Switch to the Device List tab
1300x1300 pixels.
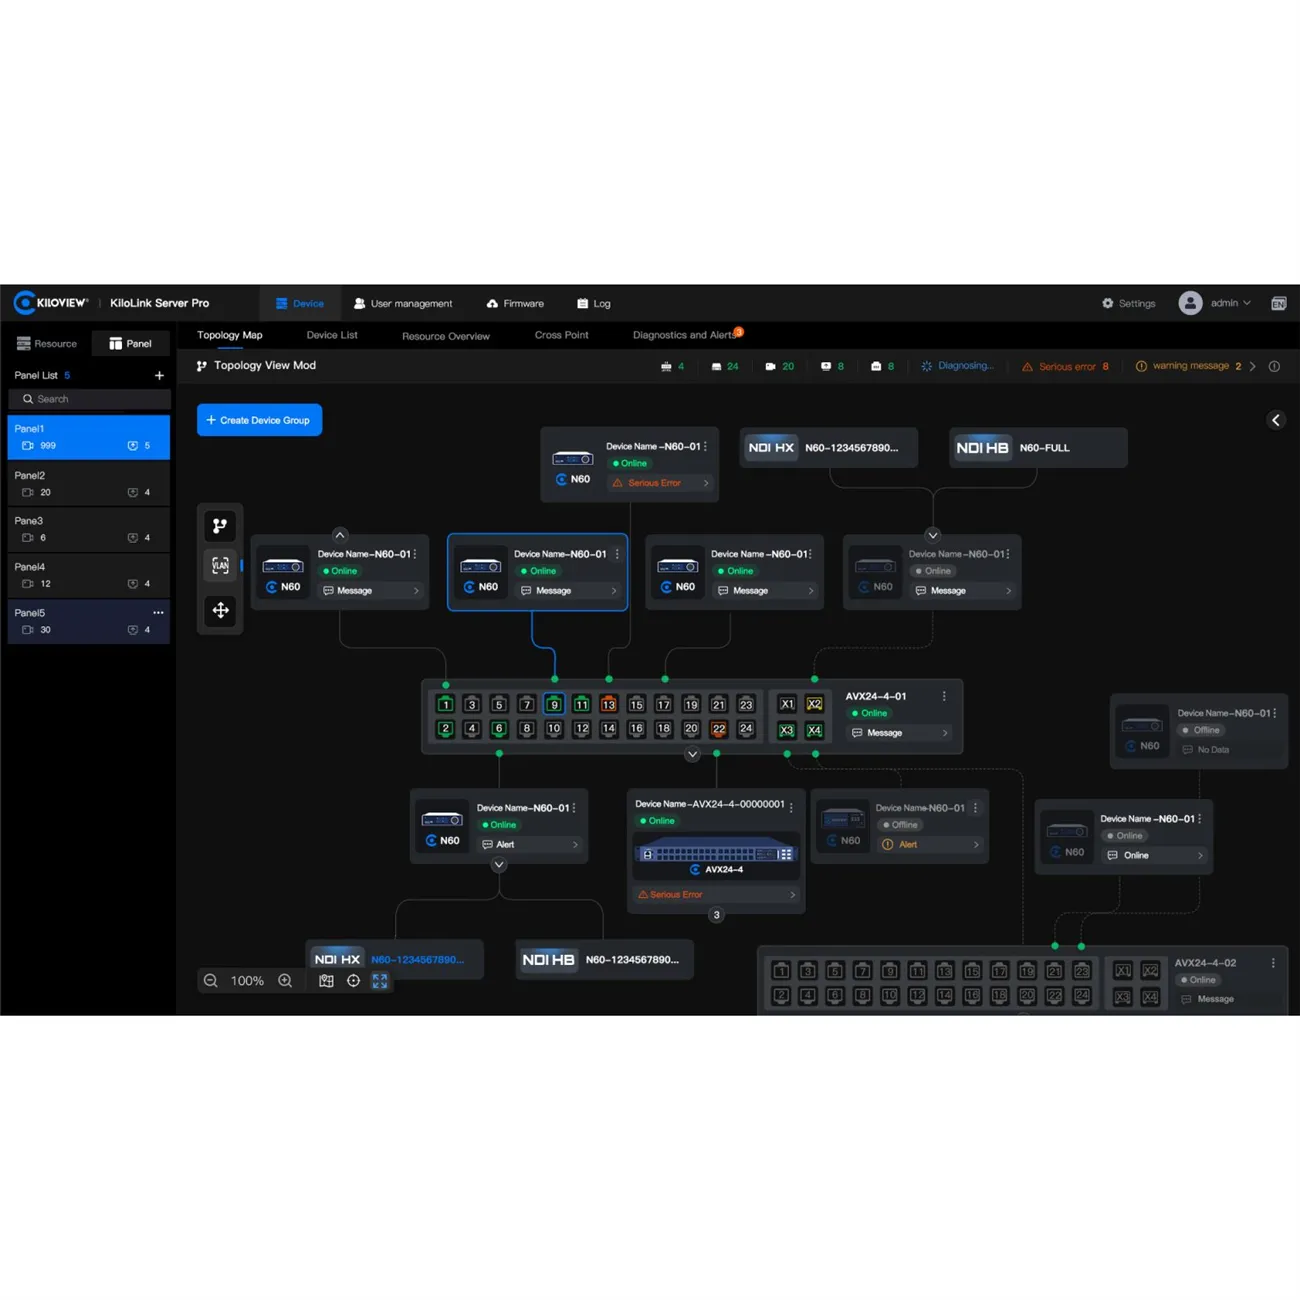coord(332,335)
